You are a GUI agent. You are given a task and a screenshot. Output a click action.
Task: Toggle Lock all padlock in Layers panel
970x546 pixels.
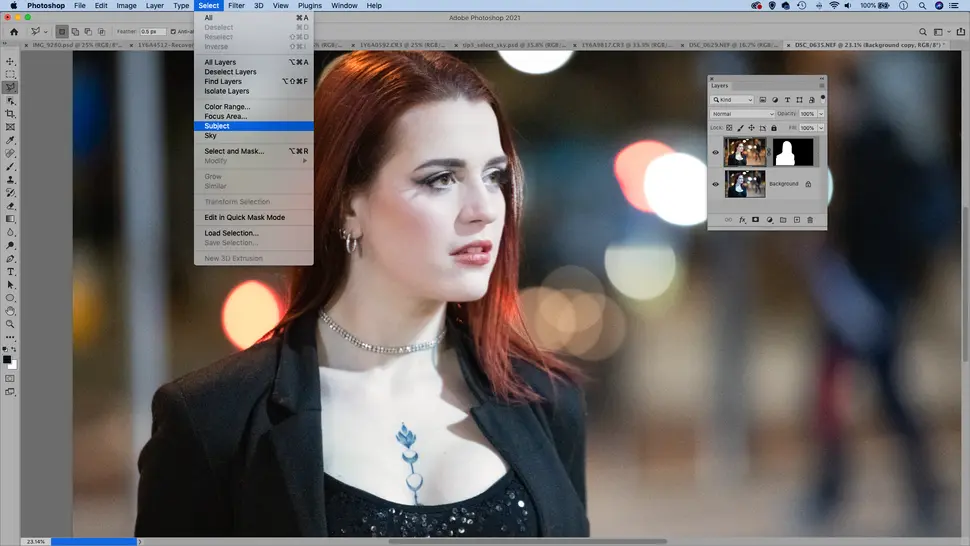[774, 128]
